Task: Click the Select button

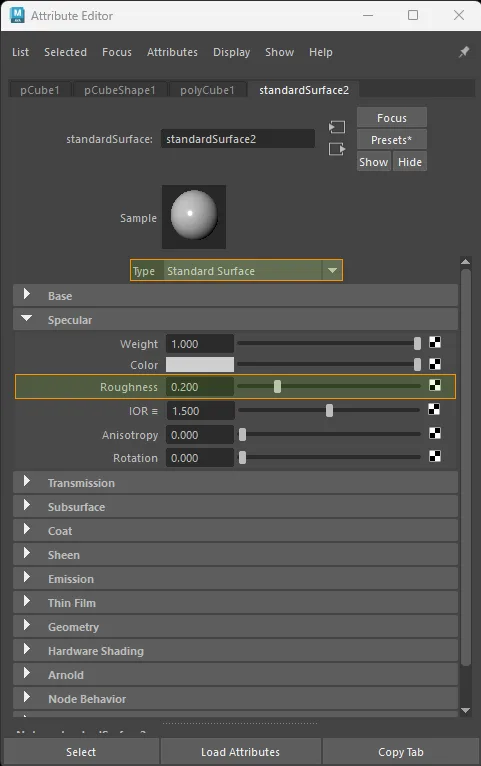Action: [81, 752]
